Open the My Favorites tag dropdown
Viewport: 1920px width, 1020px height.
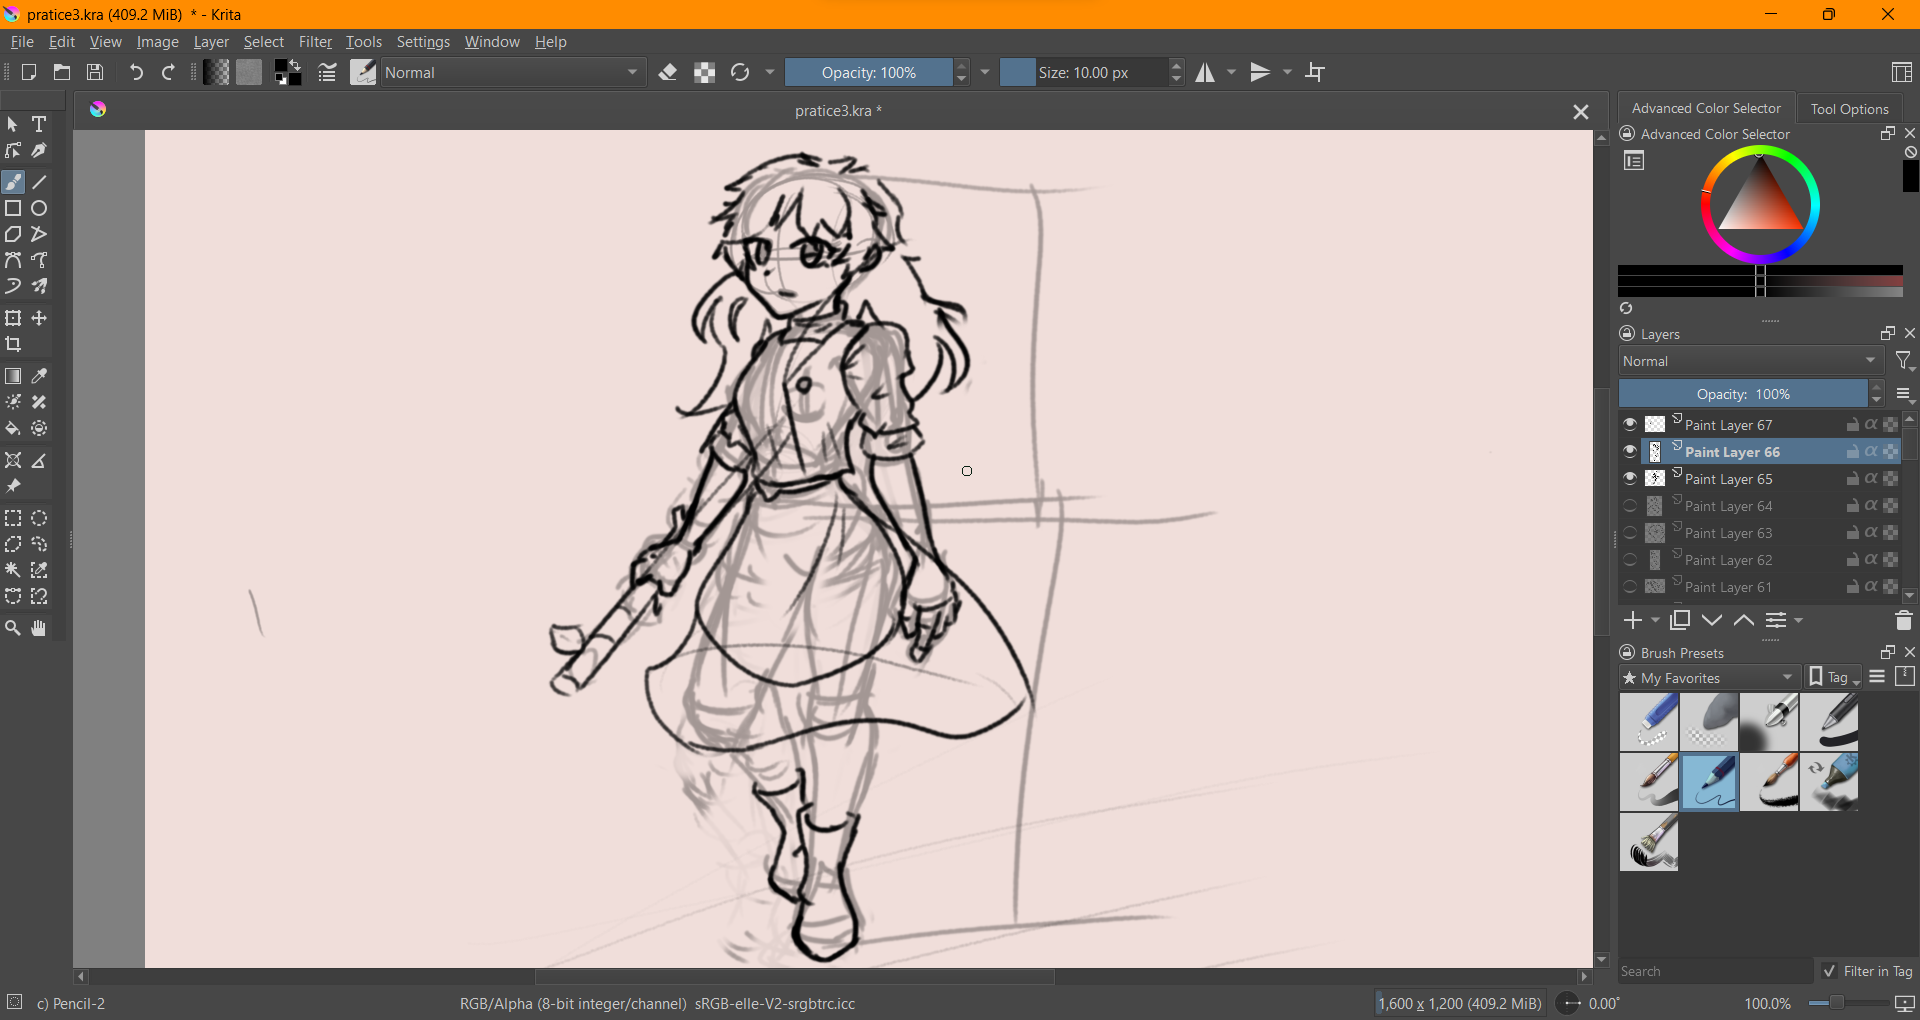1709,678
